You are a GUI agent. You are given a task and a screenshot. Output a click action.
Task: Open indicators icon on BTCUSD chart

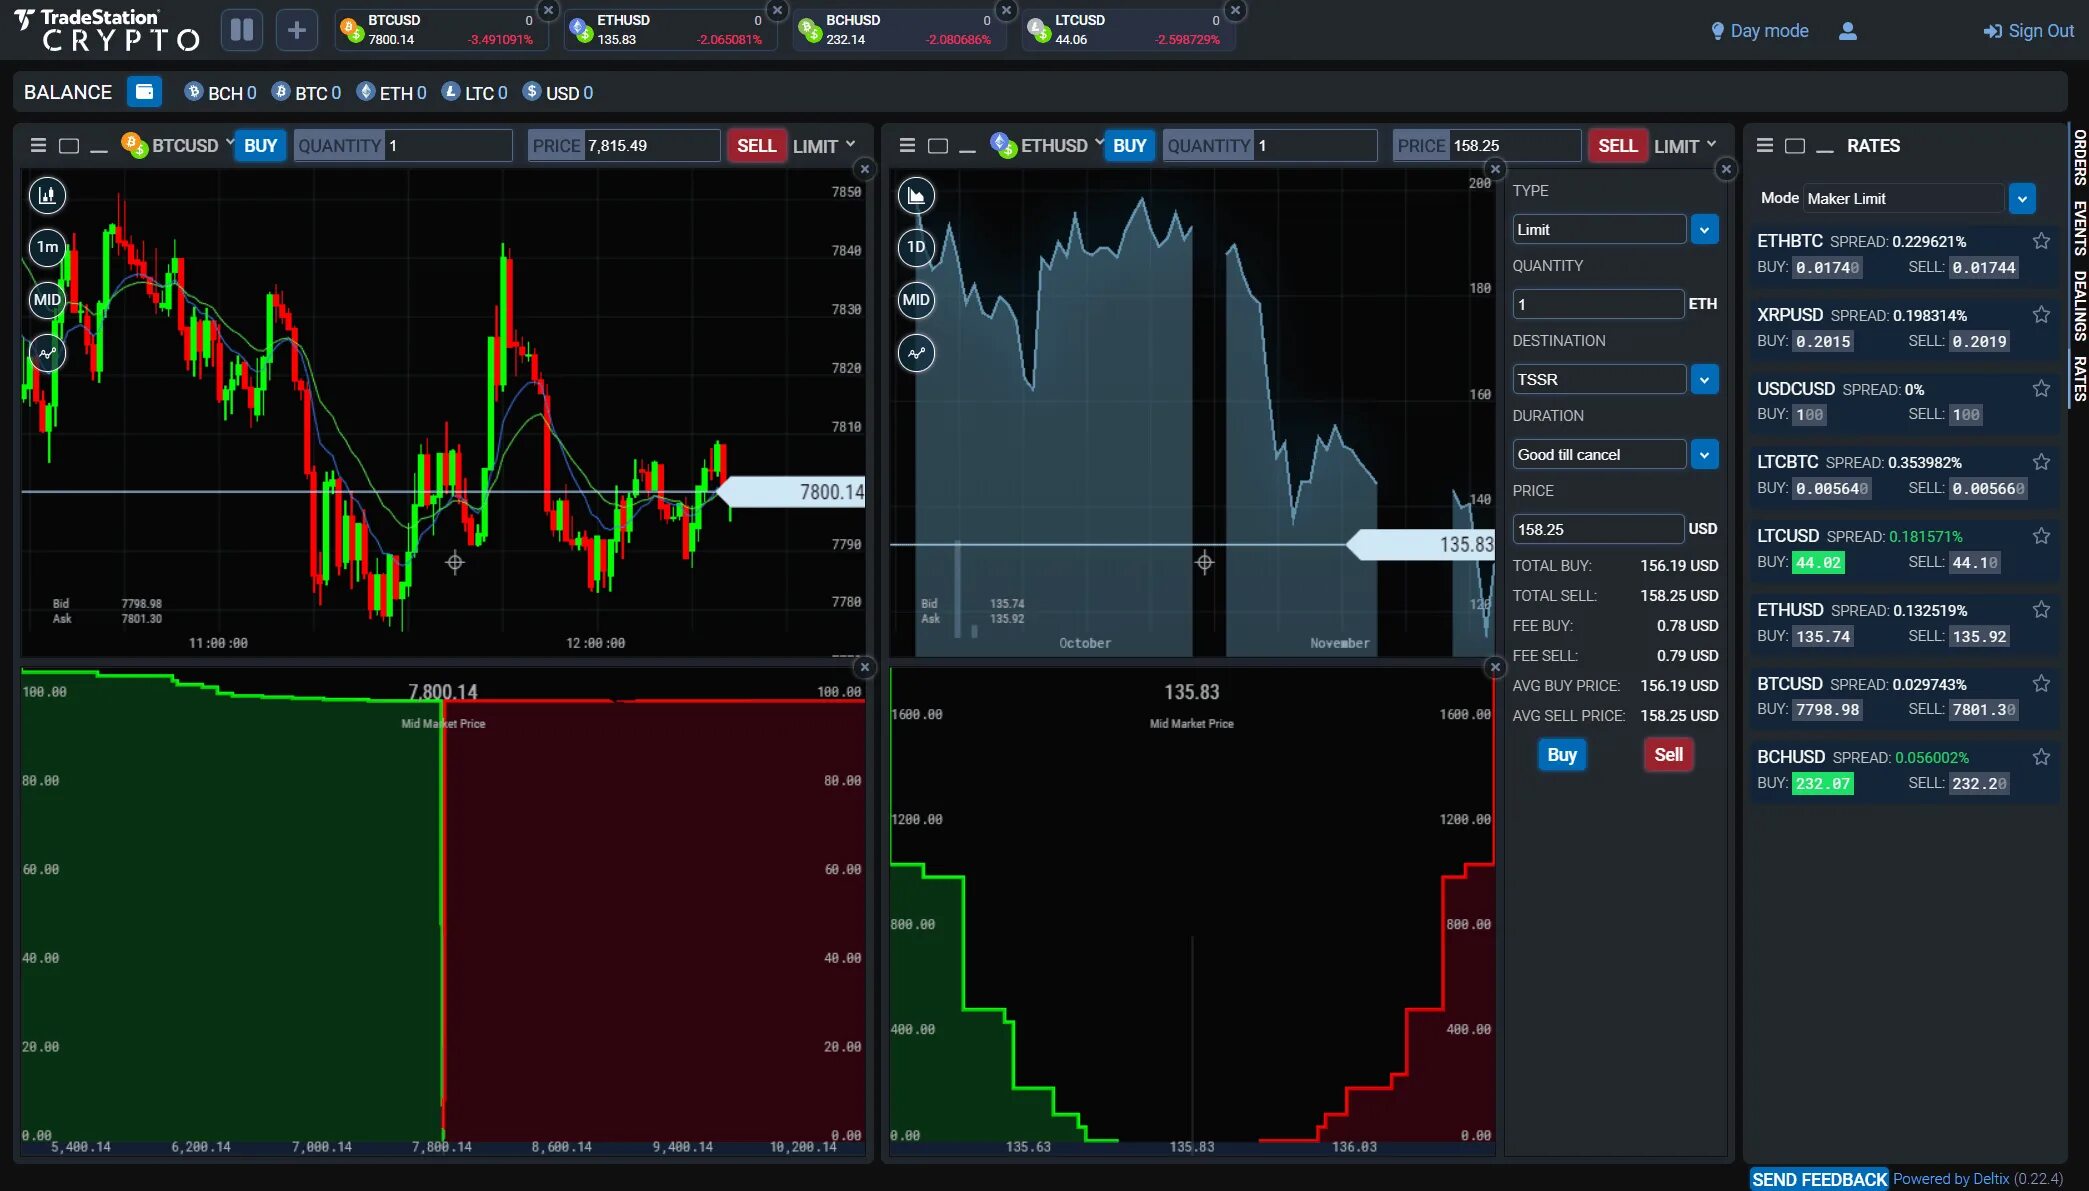pos(47,353)
